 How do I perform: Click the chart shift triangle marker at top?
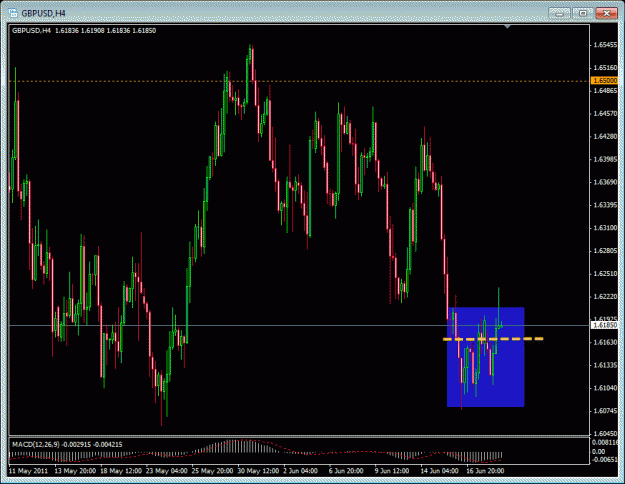coord(507,27)
